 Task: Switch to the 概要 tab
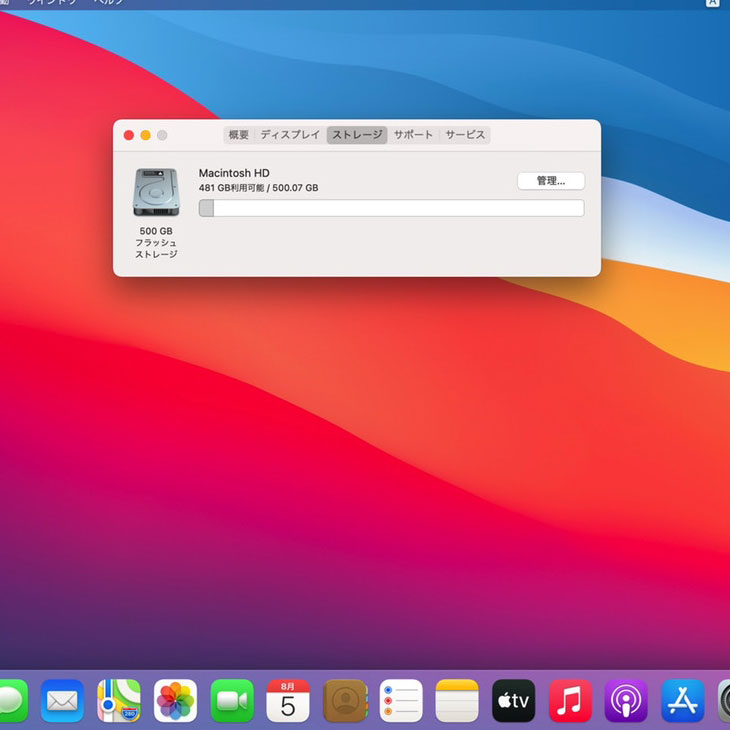(239, 135)
